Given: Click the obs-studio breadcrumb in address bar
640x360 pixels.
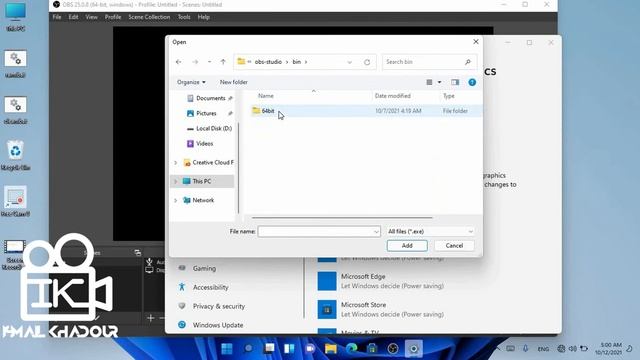Looking at the screenshot, I should point(268,62).
